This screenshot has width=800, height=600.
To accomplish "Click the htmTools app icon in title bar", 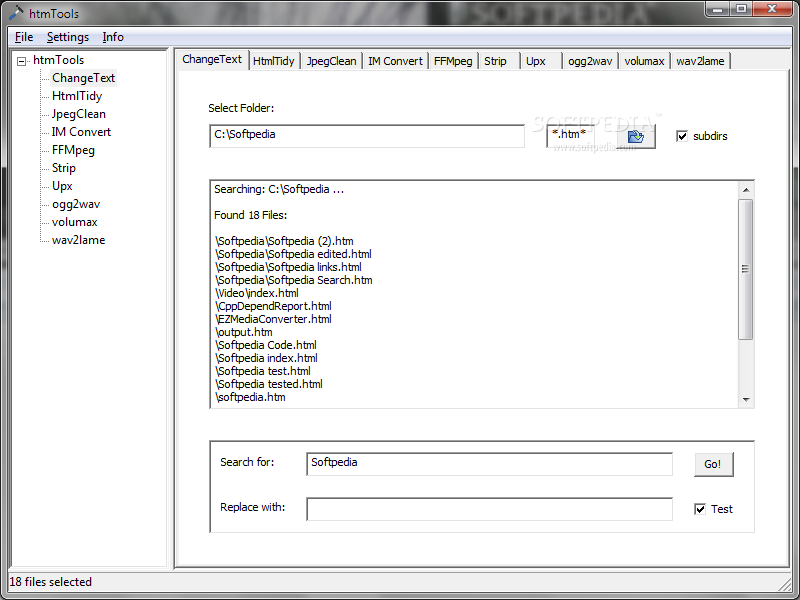I will [16, 13].
